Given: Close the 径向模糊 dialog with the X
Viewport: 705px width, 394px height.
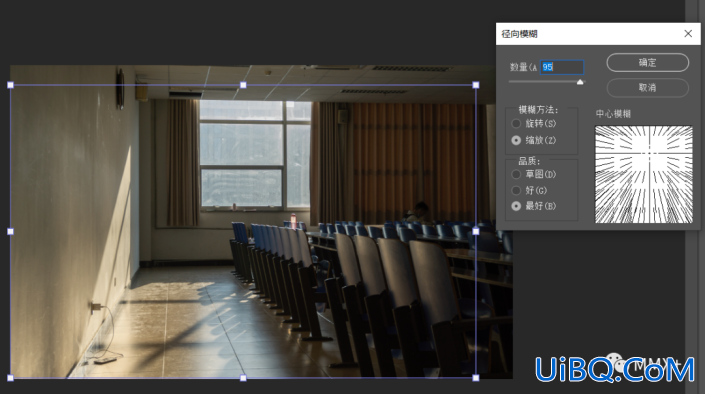Looking at the screenshot, I should coord(688,34).
